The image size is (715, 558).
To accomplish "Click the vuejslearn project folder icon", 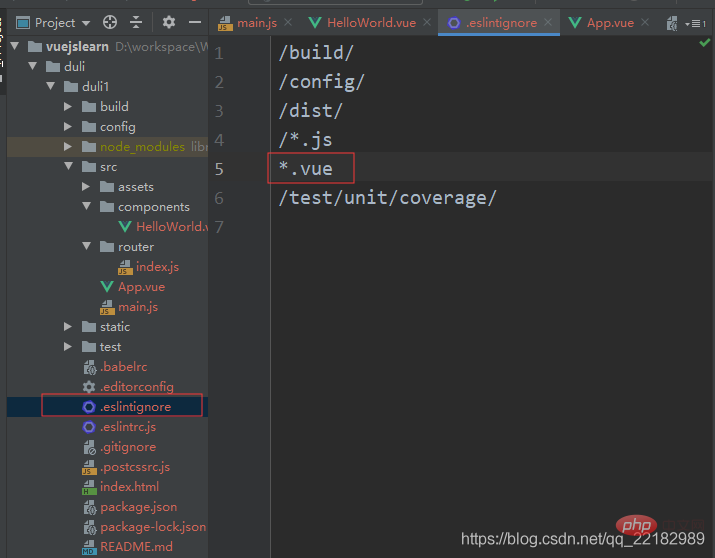I will coord(35,46).
